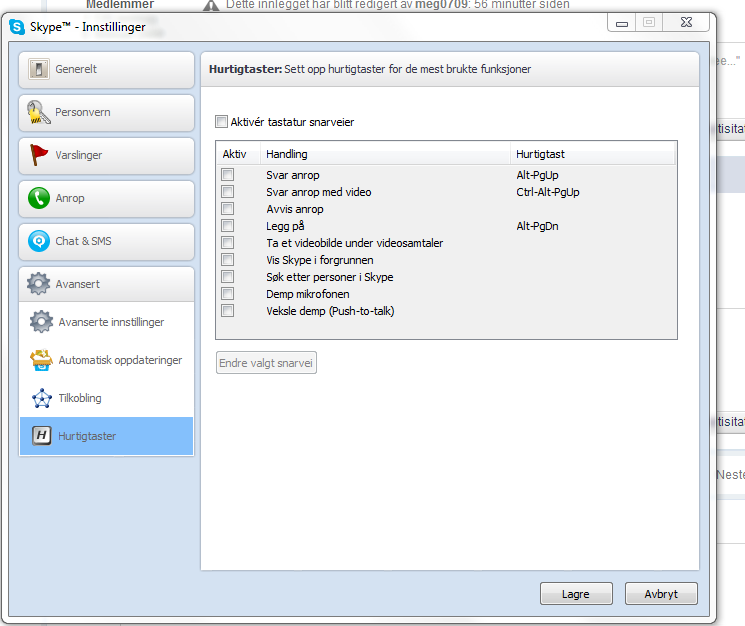The width and height of the screenshot is (745, 626).
Task: Click the Automatisk oppdateringer box icon
Action: pyautogui.click(x=41, y=360)
